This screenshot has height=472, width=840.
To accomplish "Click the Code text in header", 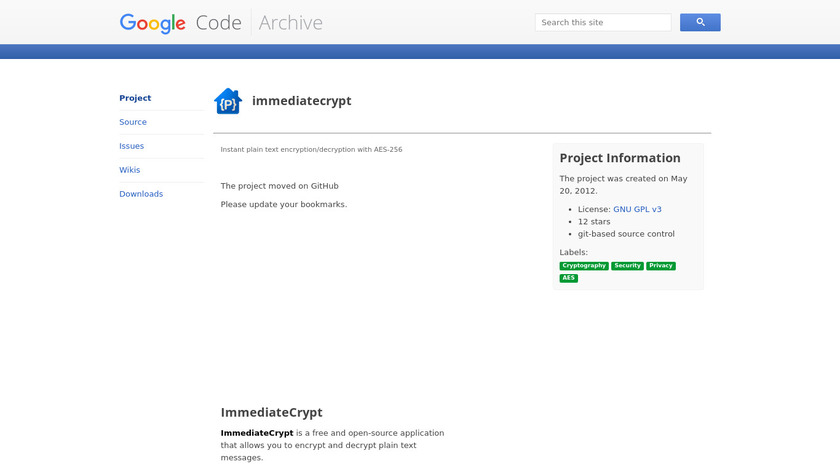I will point(219,23).
